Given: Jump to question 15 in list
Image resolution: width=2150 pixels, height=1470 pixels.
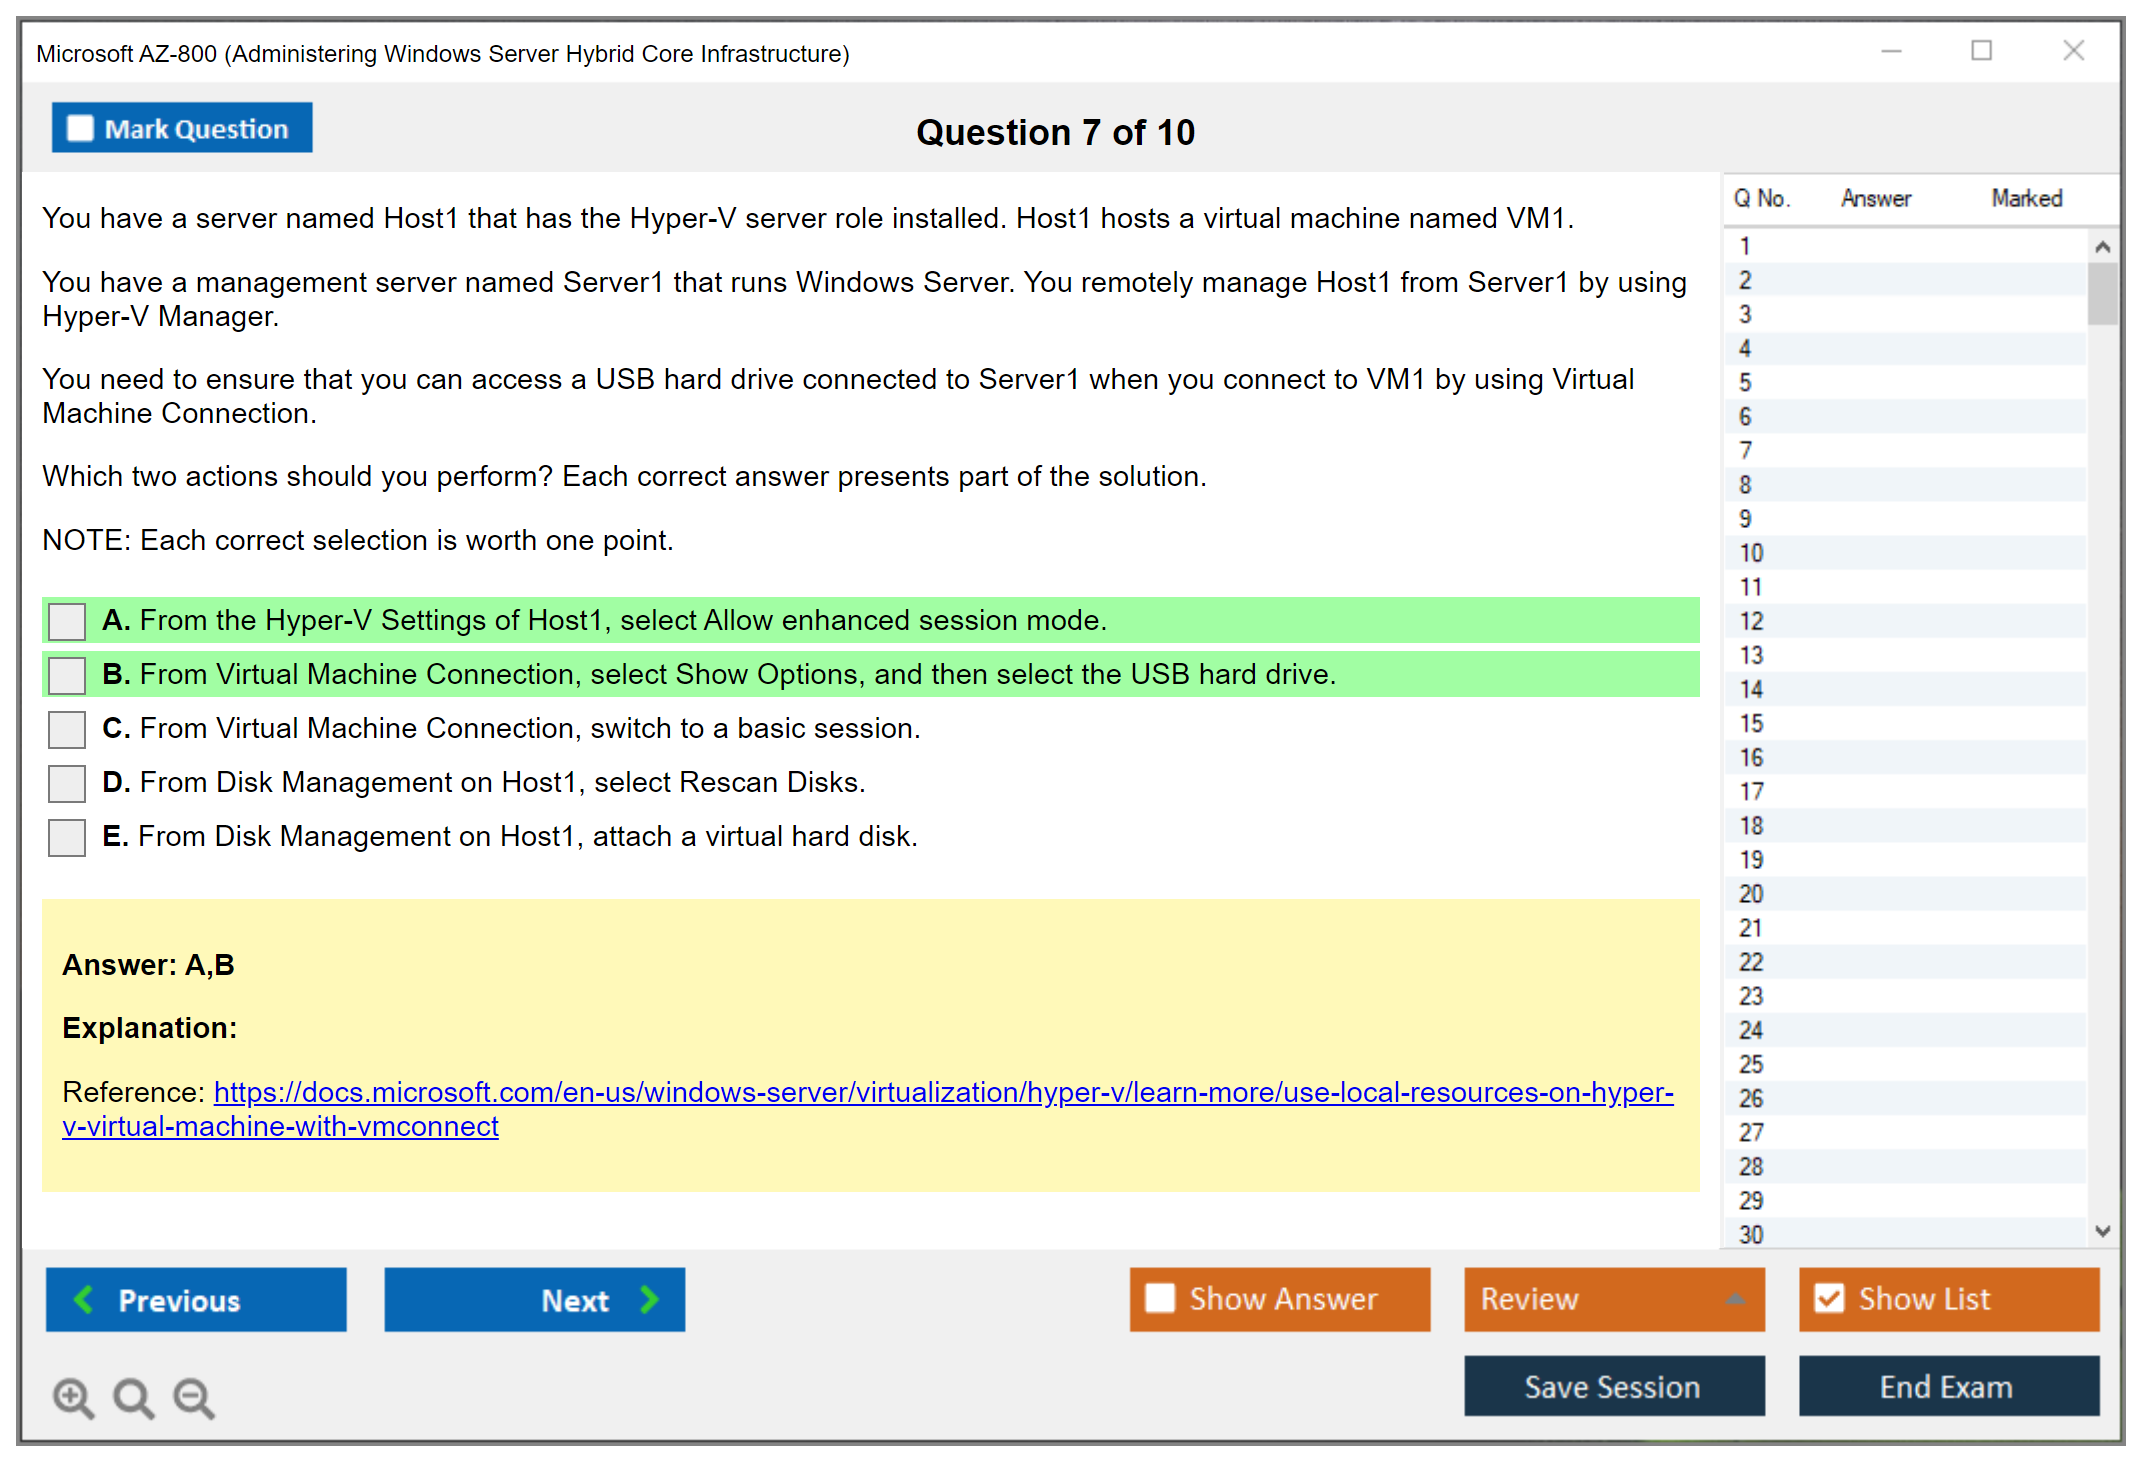Looking at the screenshot, I should (1751, 723).
